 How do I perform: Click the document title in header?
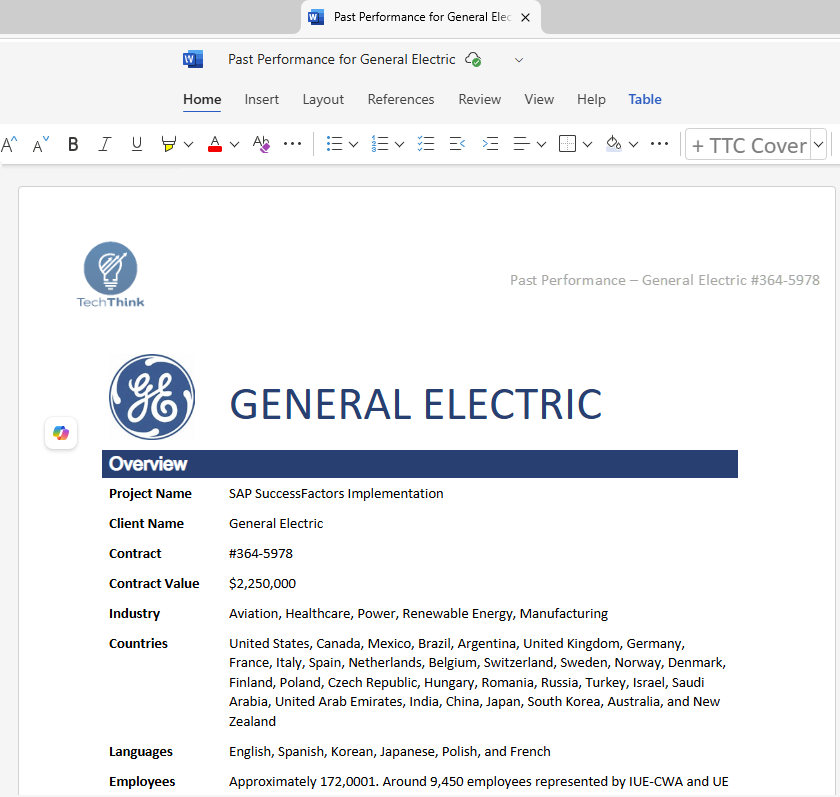pos(342,59)
